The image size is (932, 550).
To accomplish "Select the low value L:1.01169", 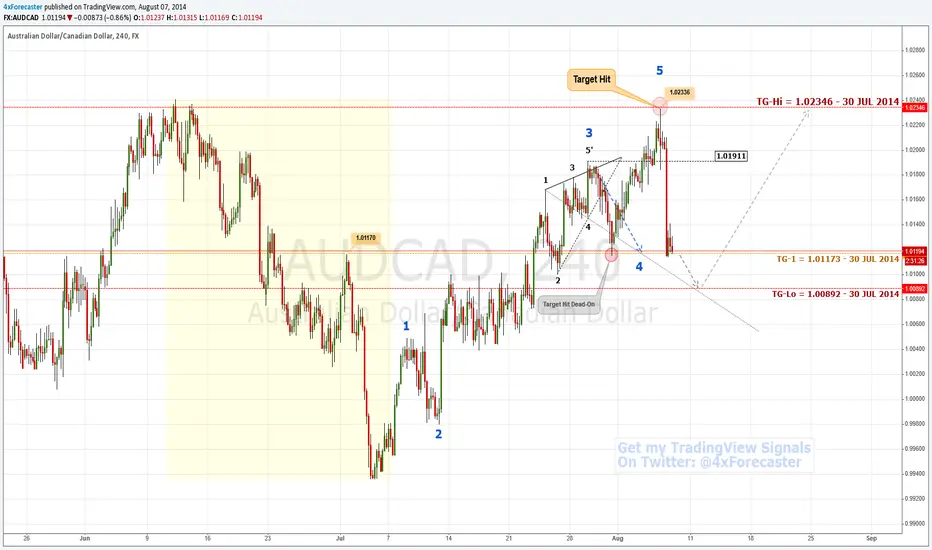I will 213,18.
